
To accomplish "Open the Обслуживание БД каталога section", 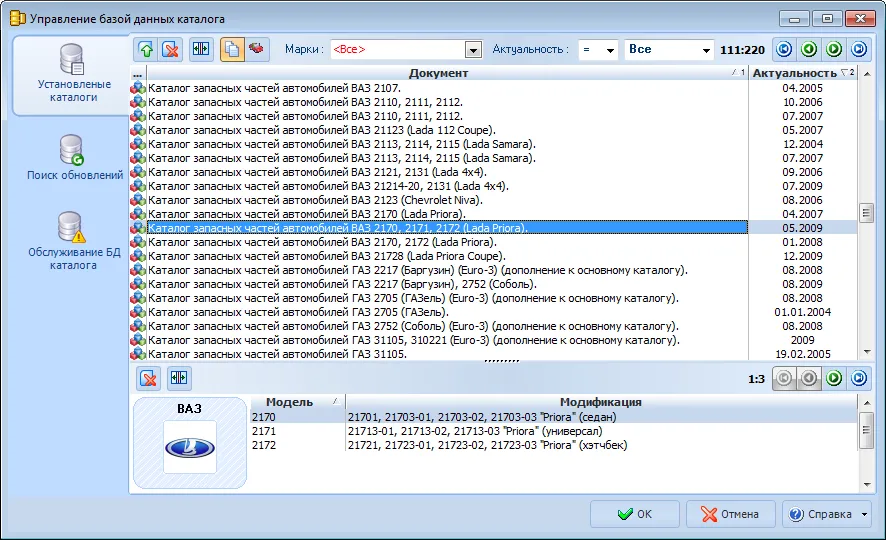I will tap(73, 242).
